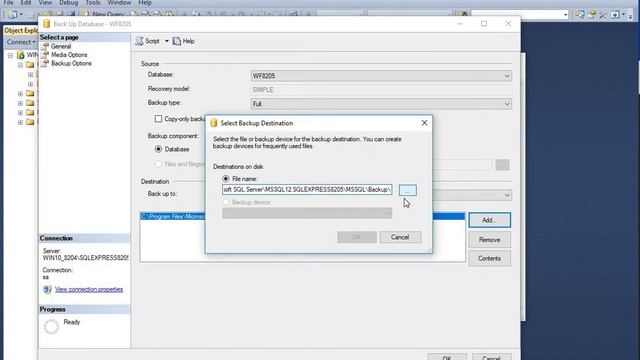Open the Connect dropdown in Object Explorer

click(x=21, y=42)
